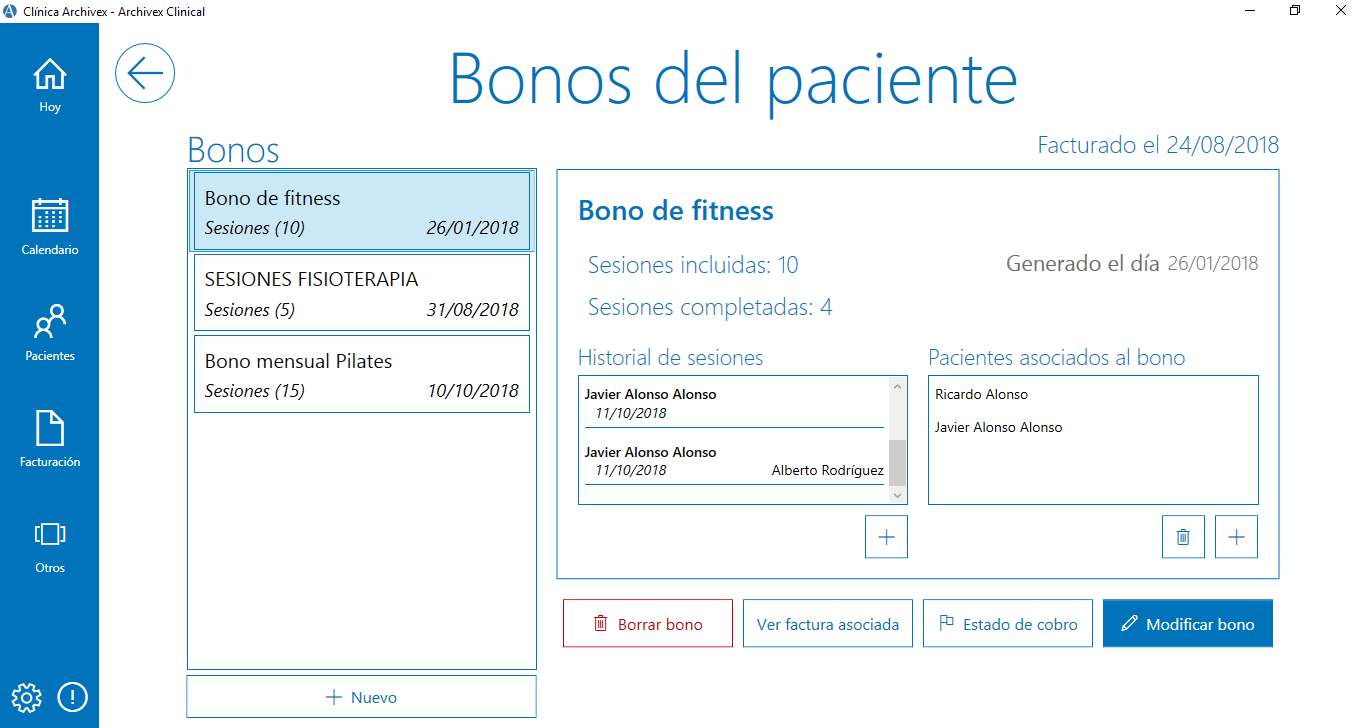Click the Nuevo button to create a bono
1366x728 pixels.
361,696
